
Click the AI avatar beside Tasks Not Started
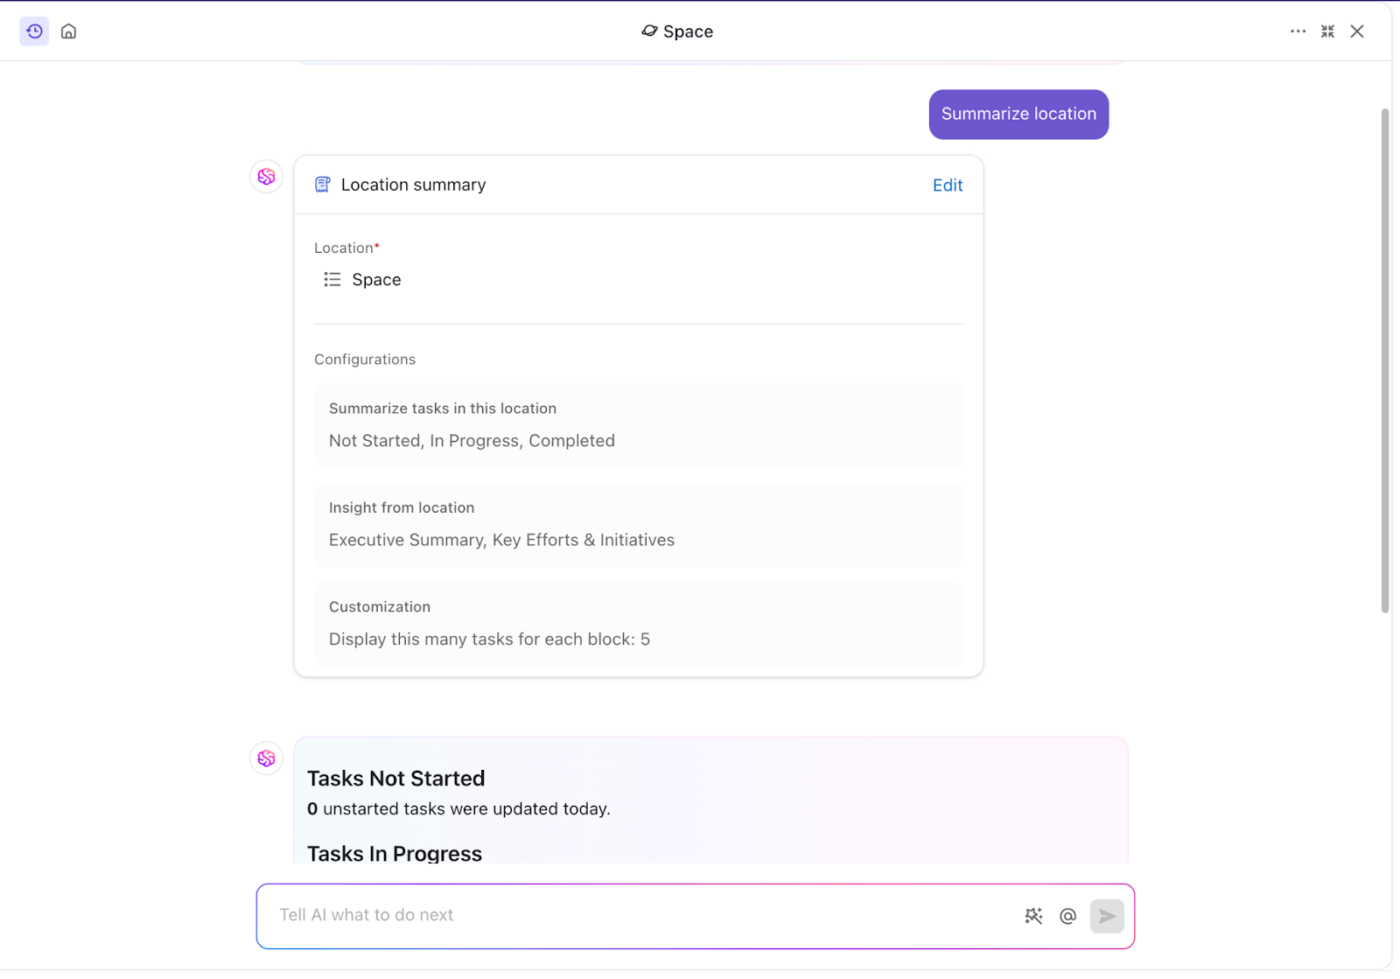click(266, 759)
